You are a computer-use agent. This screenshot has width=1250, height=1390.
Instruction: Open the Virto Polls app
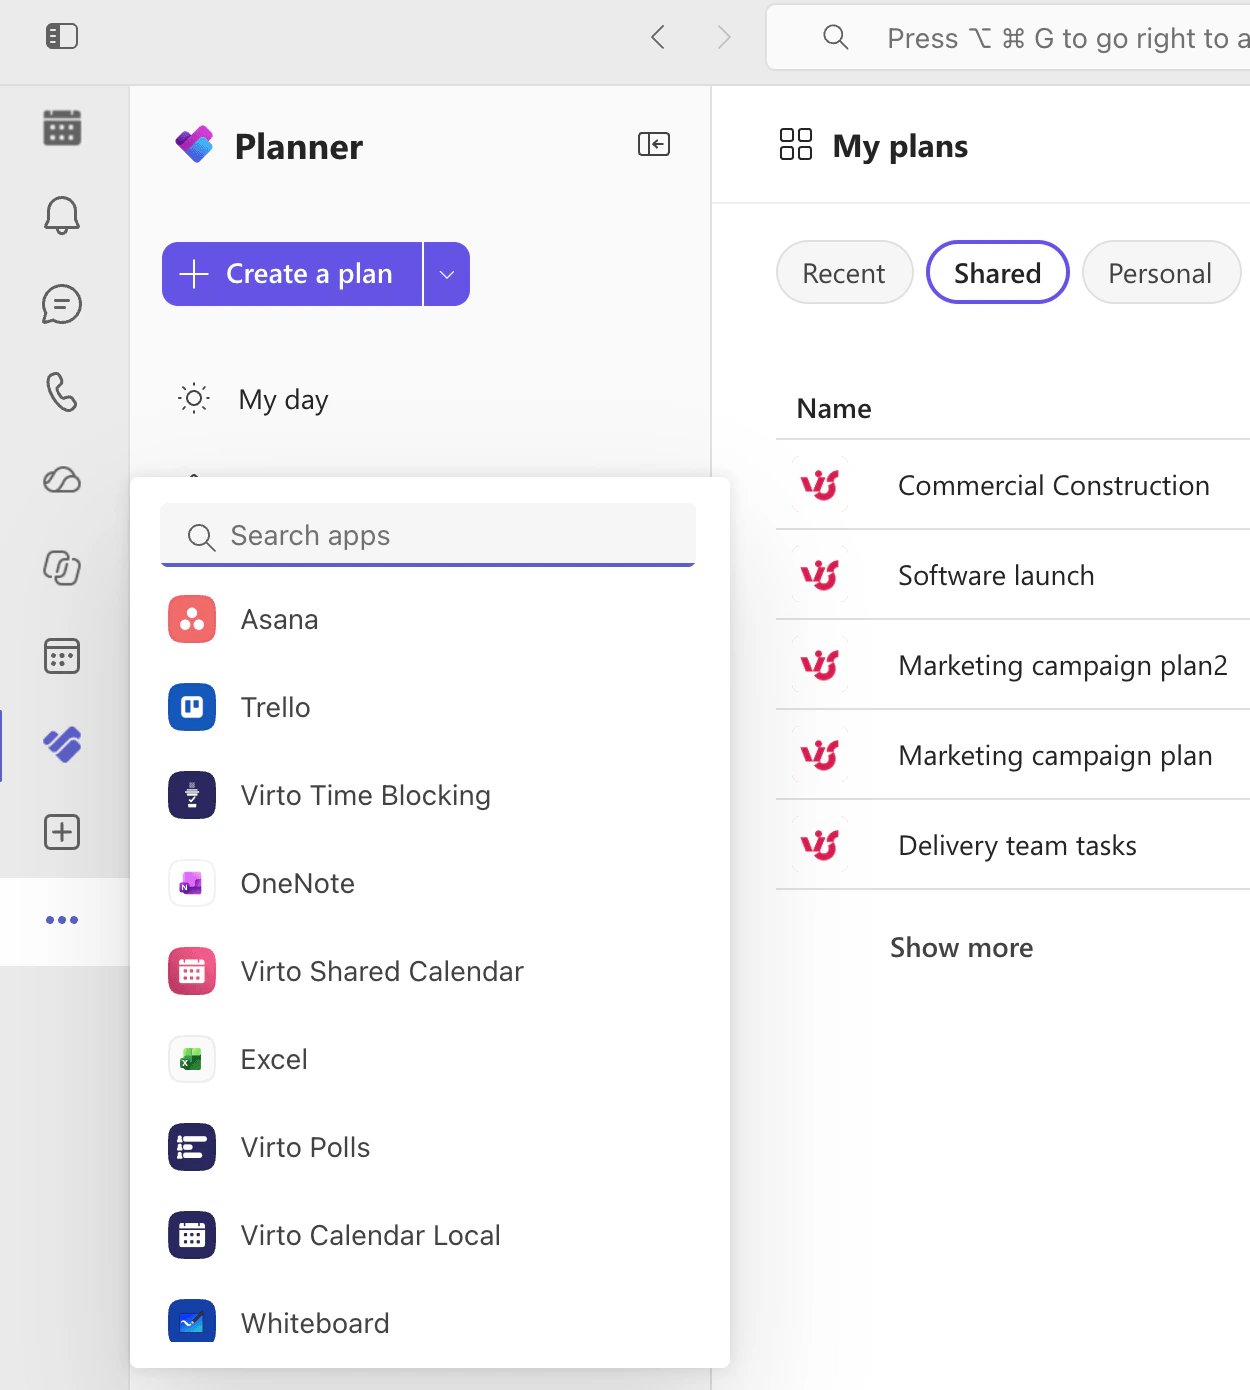point(430,1148)
